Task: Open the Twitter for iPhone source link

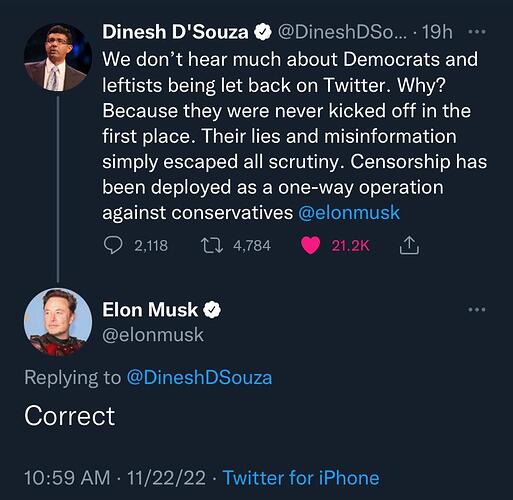Action: pos(301,478)
